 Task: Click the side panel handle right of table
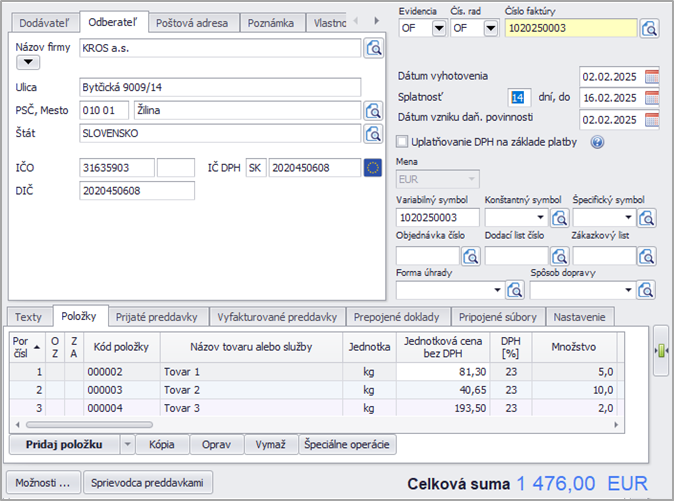661,351
